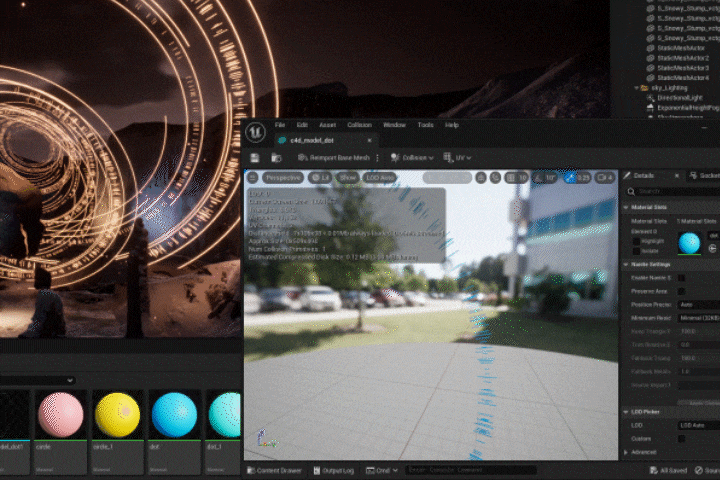The height and width of the screenshot is (480, 720).
Task: Open the camera speed setting 4
Action: tap(605, 177)
